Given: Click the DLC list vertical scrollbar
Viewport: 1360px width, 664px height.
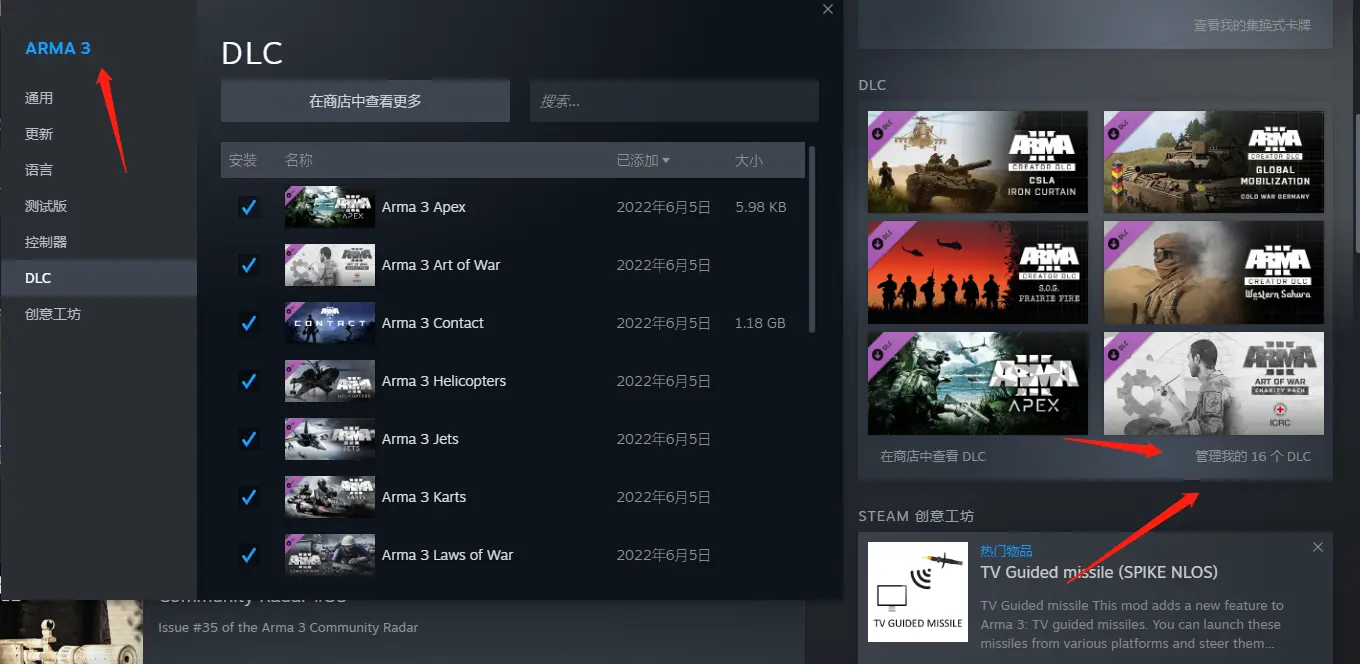Looking at the screenshot, I should pos(812,240).
